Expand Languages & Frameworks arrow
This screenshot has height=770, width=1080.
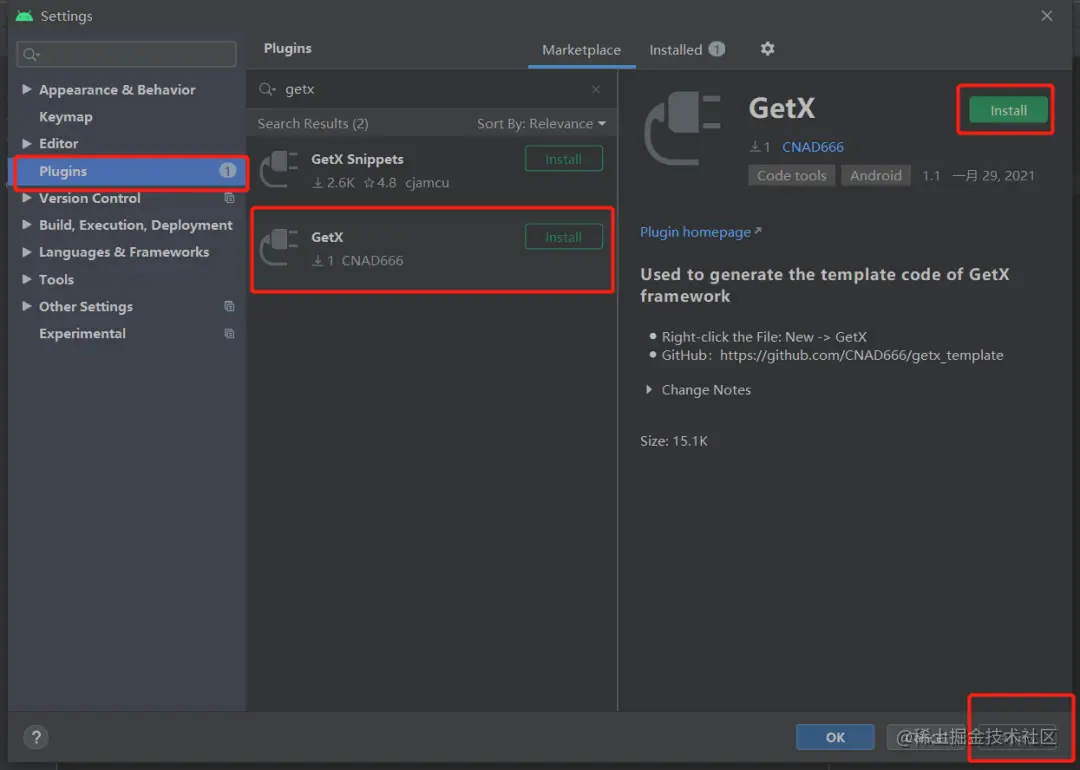coord(26,252)
